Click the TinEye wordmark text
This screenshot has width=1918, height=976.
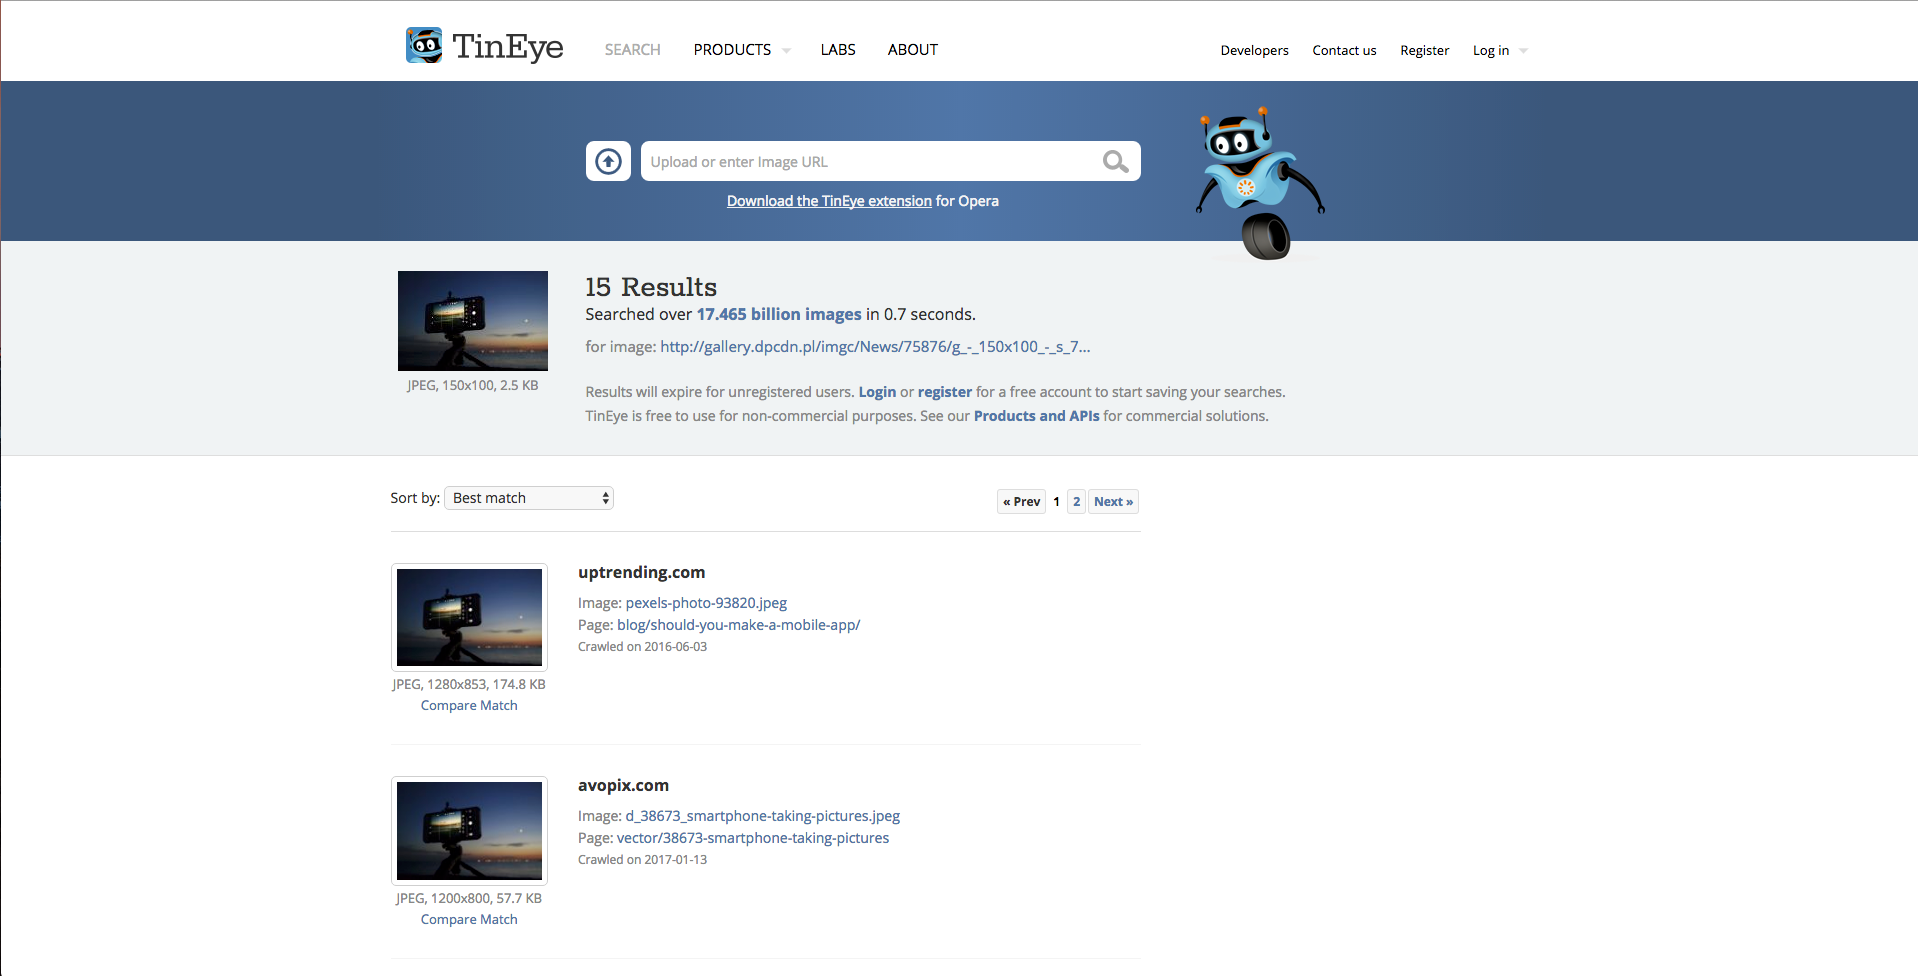tap(508, 46)
